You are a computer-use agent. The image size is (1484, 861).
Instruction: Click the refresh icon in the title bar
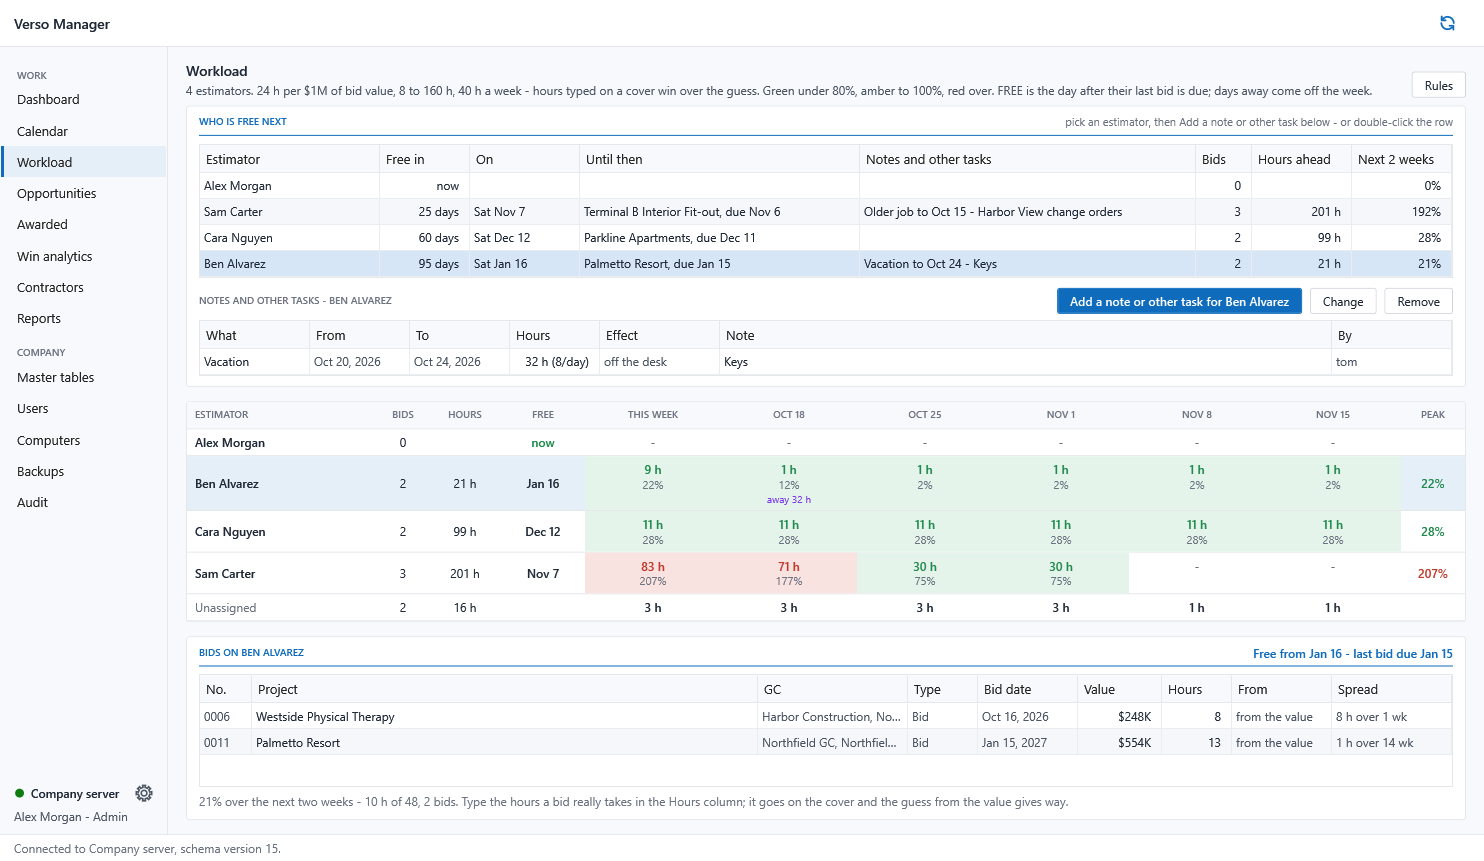(x=1447, y=23)
